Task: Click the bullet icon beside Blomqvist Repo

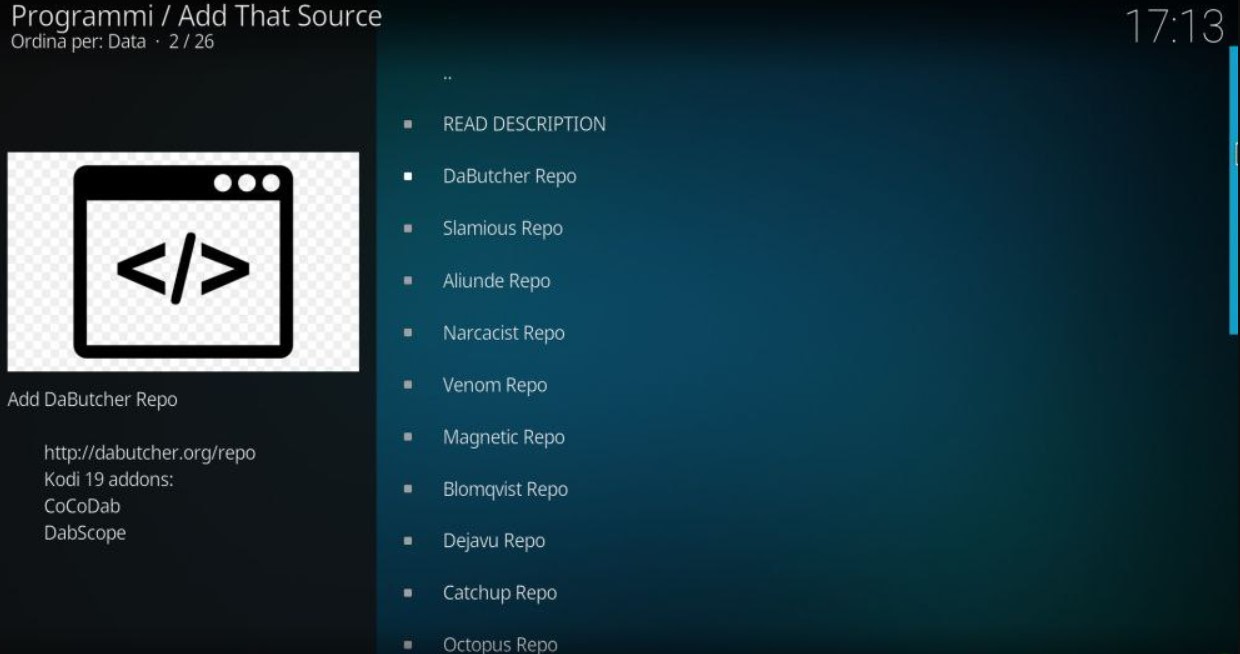Action: [408, 489]
